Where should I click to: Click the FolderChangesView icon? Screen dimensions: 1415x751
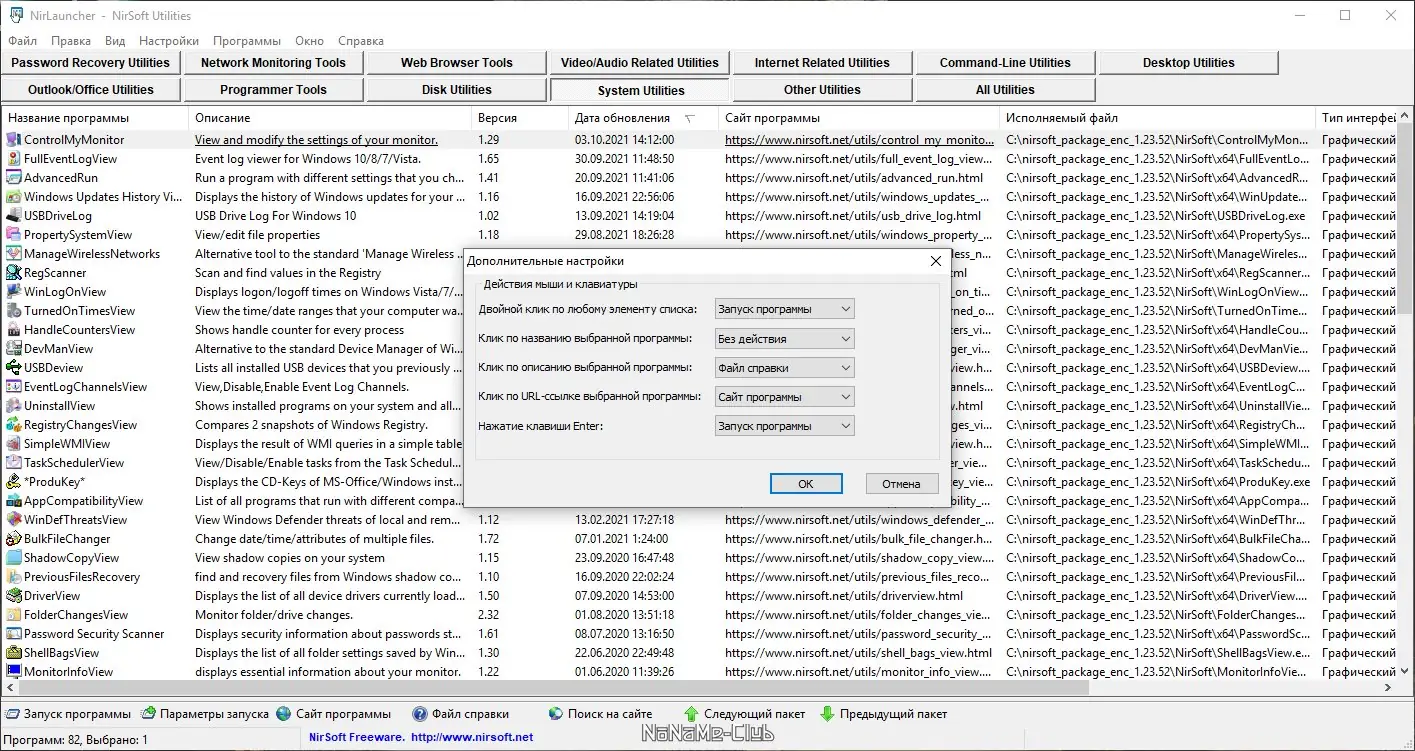[x=13, y=615]
